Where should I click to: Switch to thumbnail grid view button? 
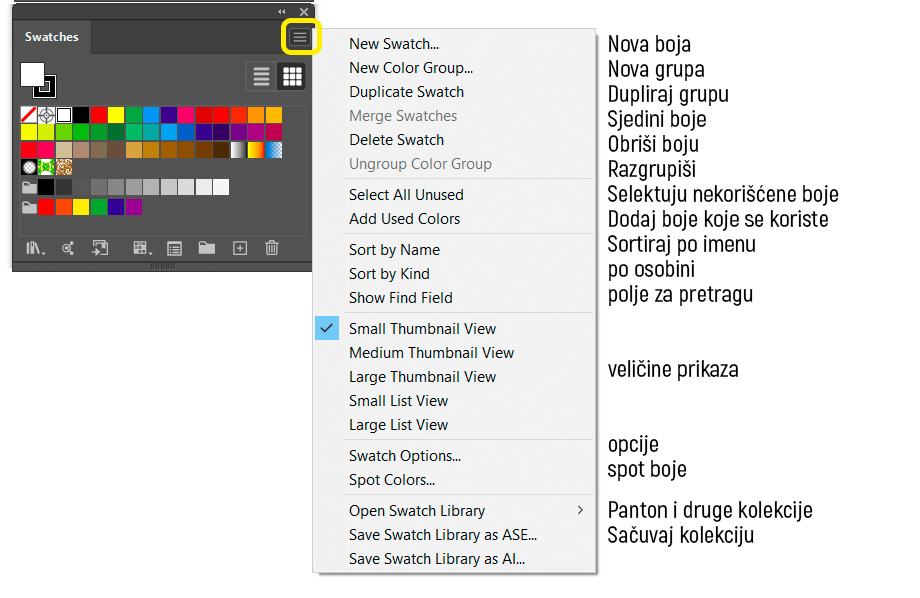[x=292, y=76]
